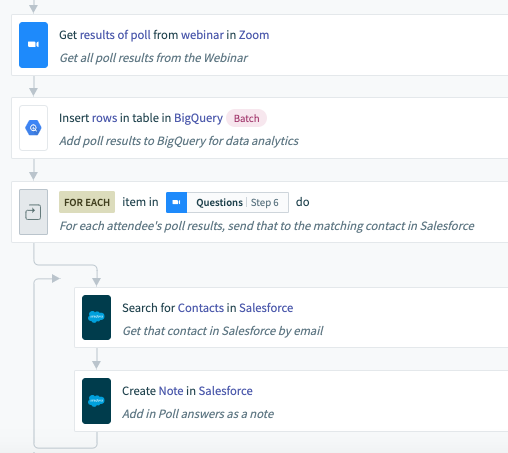Click the Zoom camera icon on poll step
Viewport: 508px width, 453px height.
point(33,45)
